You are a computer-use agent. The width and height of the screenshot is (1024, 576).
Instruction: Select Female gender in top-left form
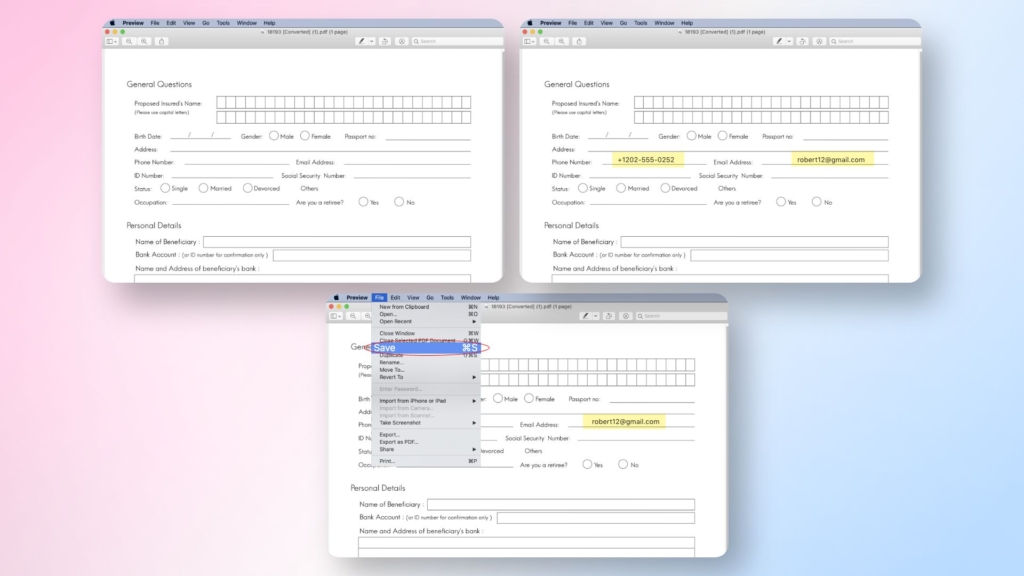tap(305, 136)
